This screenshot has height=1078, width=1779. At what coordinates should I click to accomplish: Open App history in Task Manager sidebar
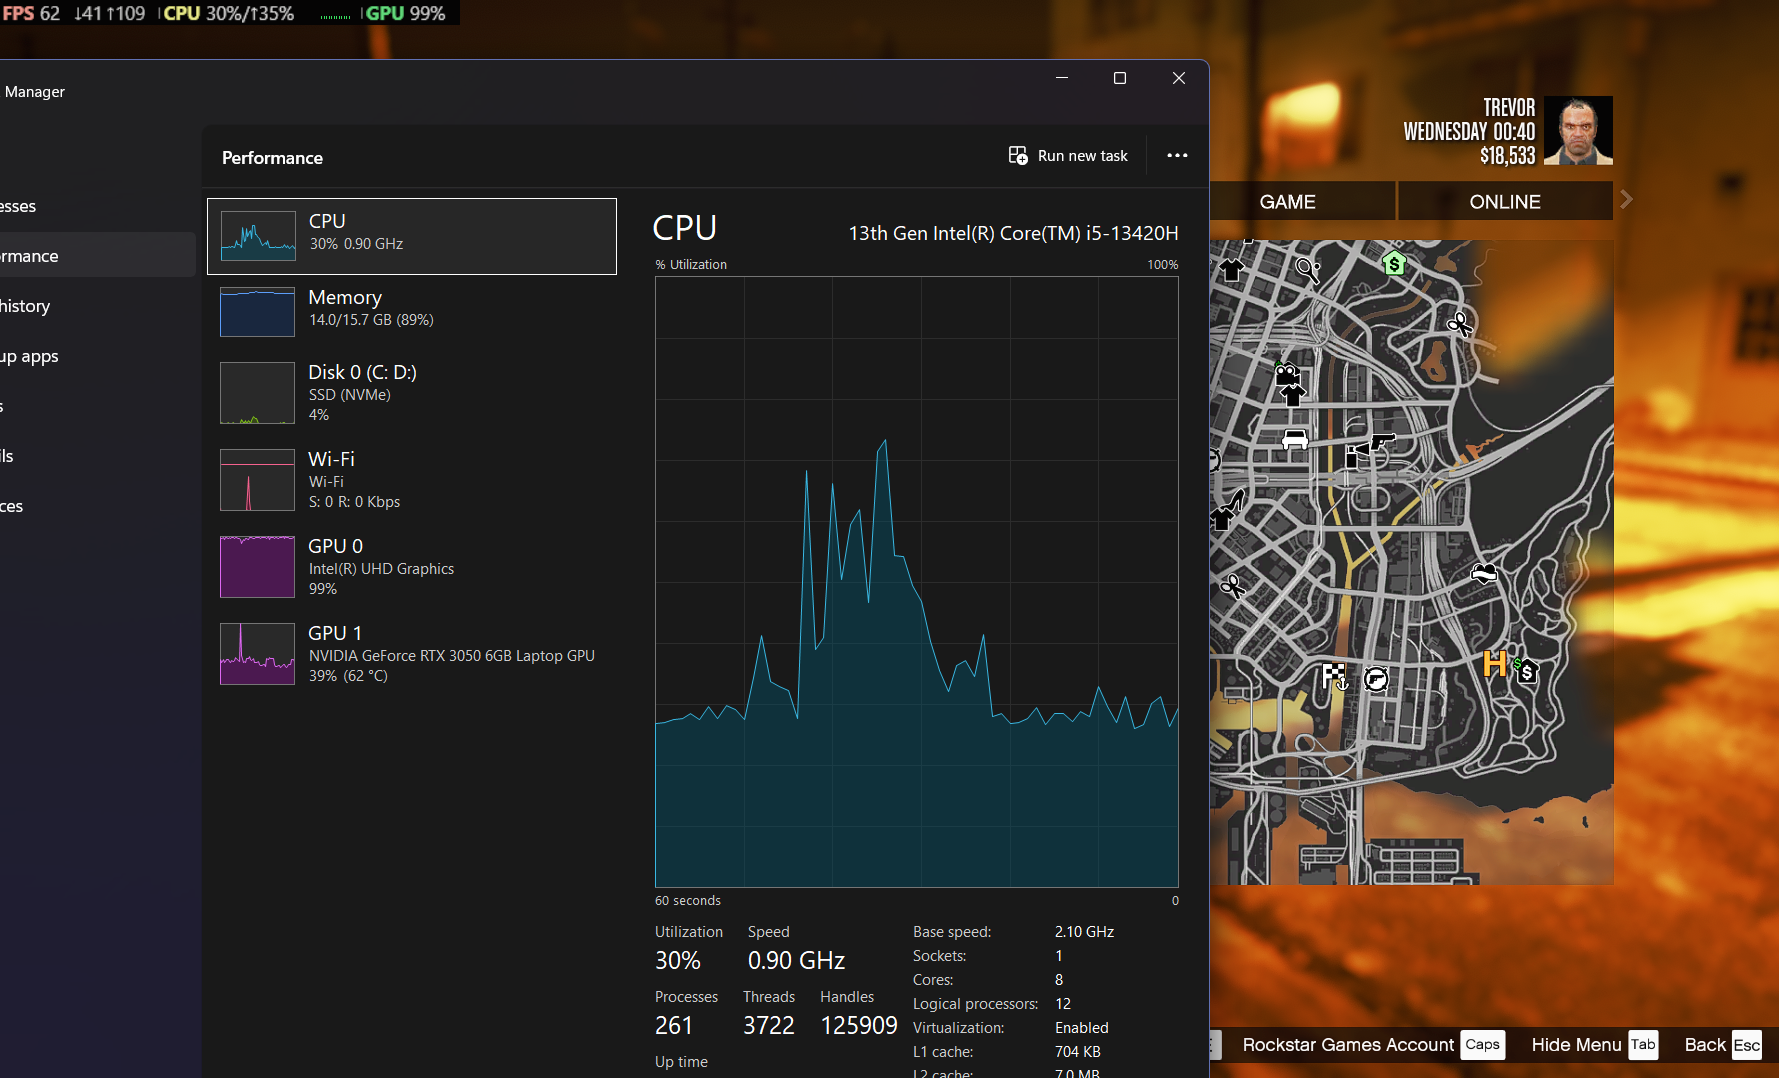pyautogui.click(x=98, y=306)
